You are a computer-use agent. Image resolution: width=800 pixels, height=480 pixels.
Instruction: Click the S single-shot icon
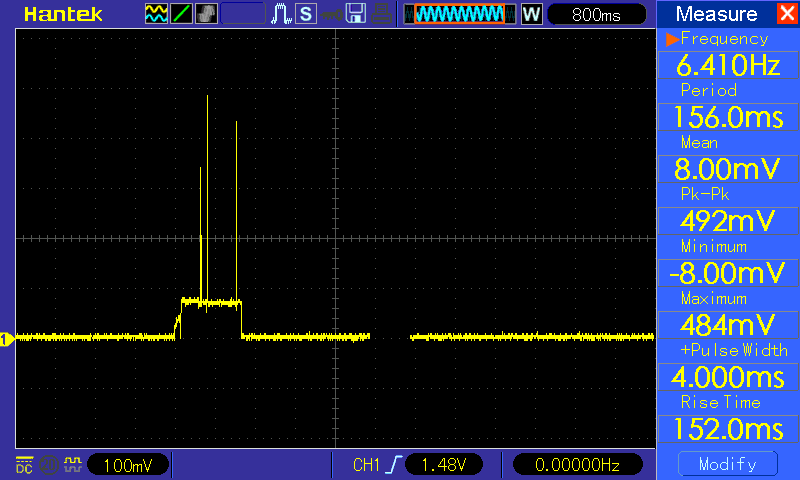click(x=306, y=14)
